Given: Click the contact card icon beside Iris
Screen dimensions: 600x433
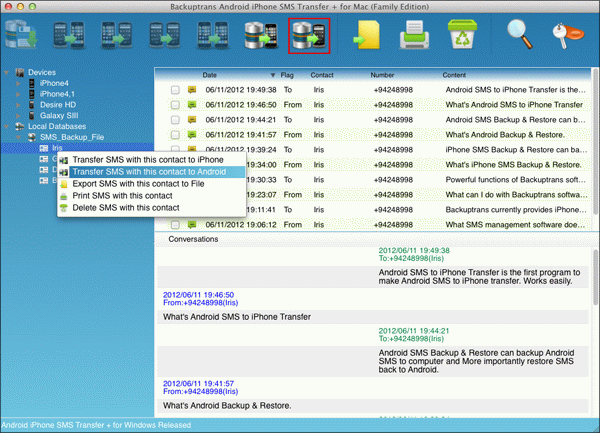Looking at the screenshot, I should [x=44, y=148].
